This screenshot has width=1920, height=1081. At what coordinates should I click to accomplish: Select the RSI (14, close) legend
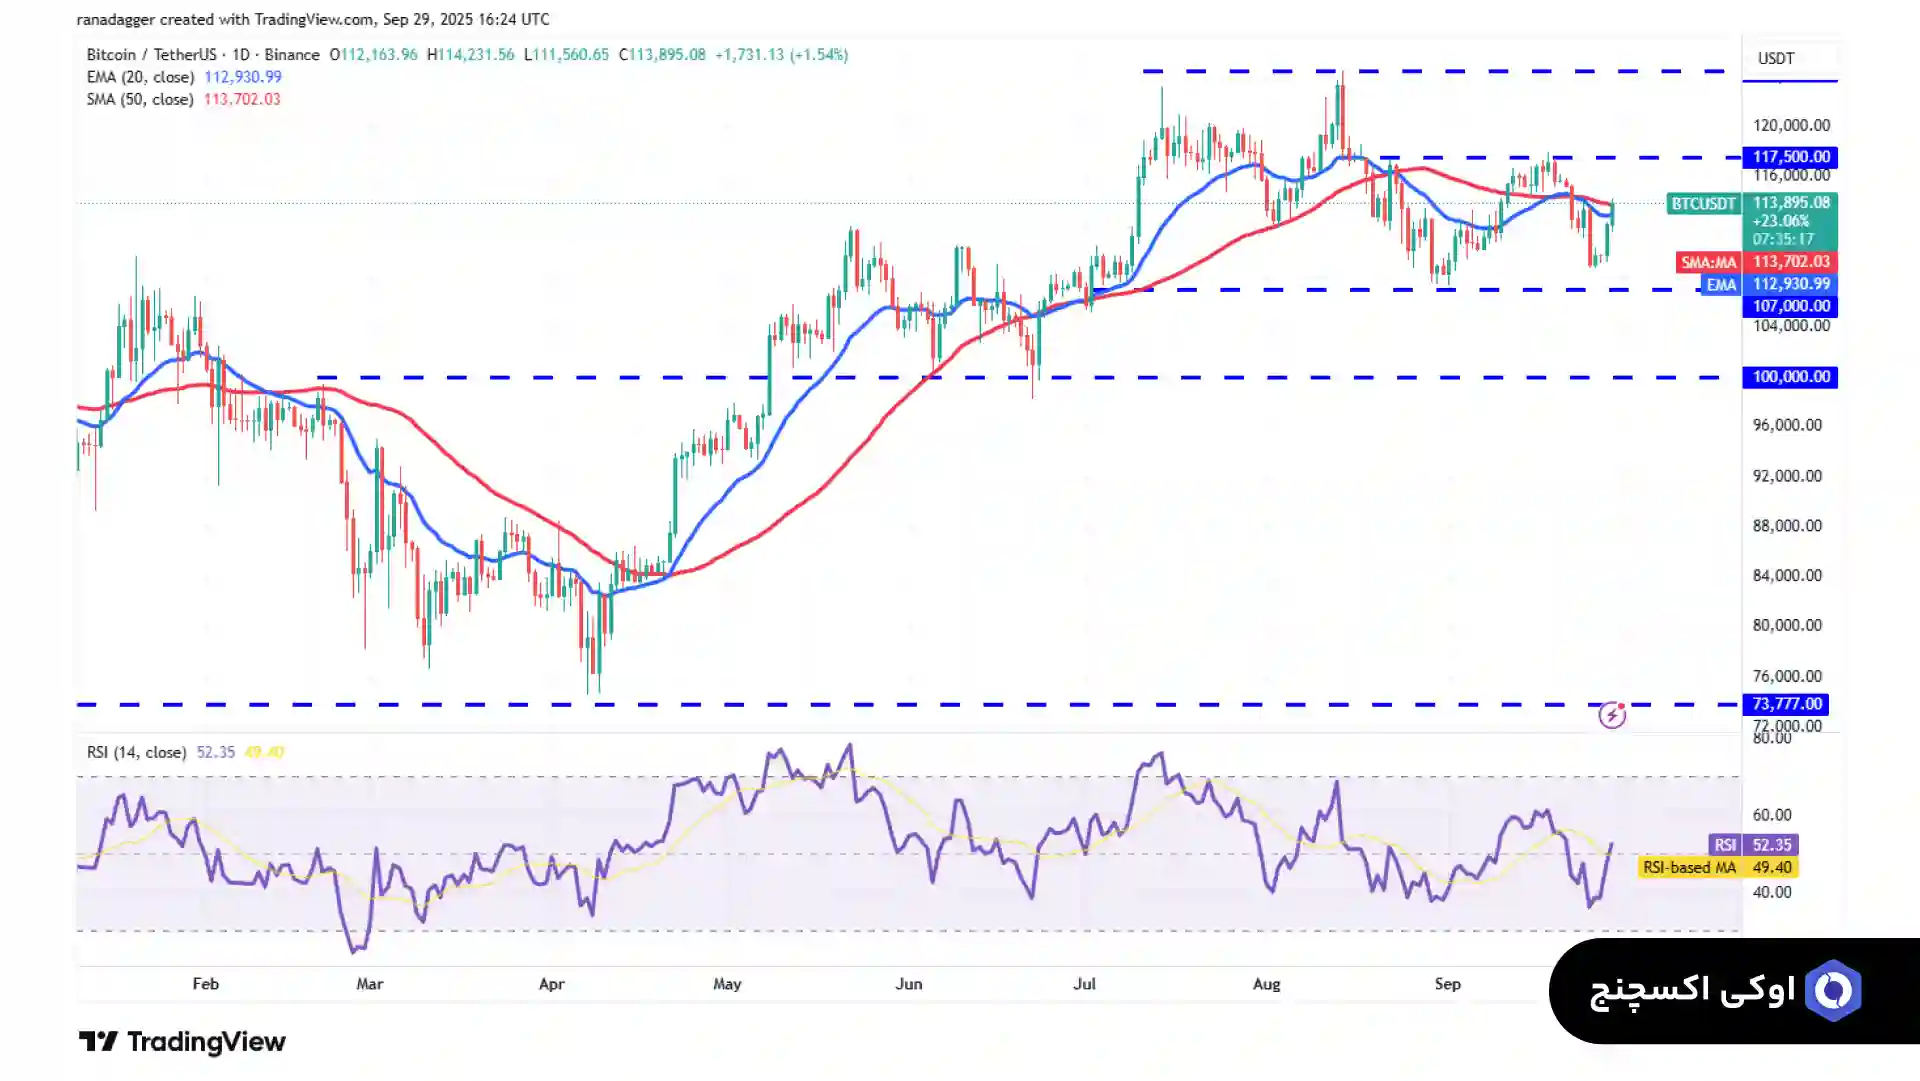[x=136, y=752]
